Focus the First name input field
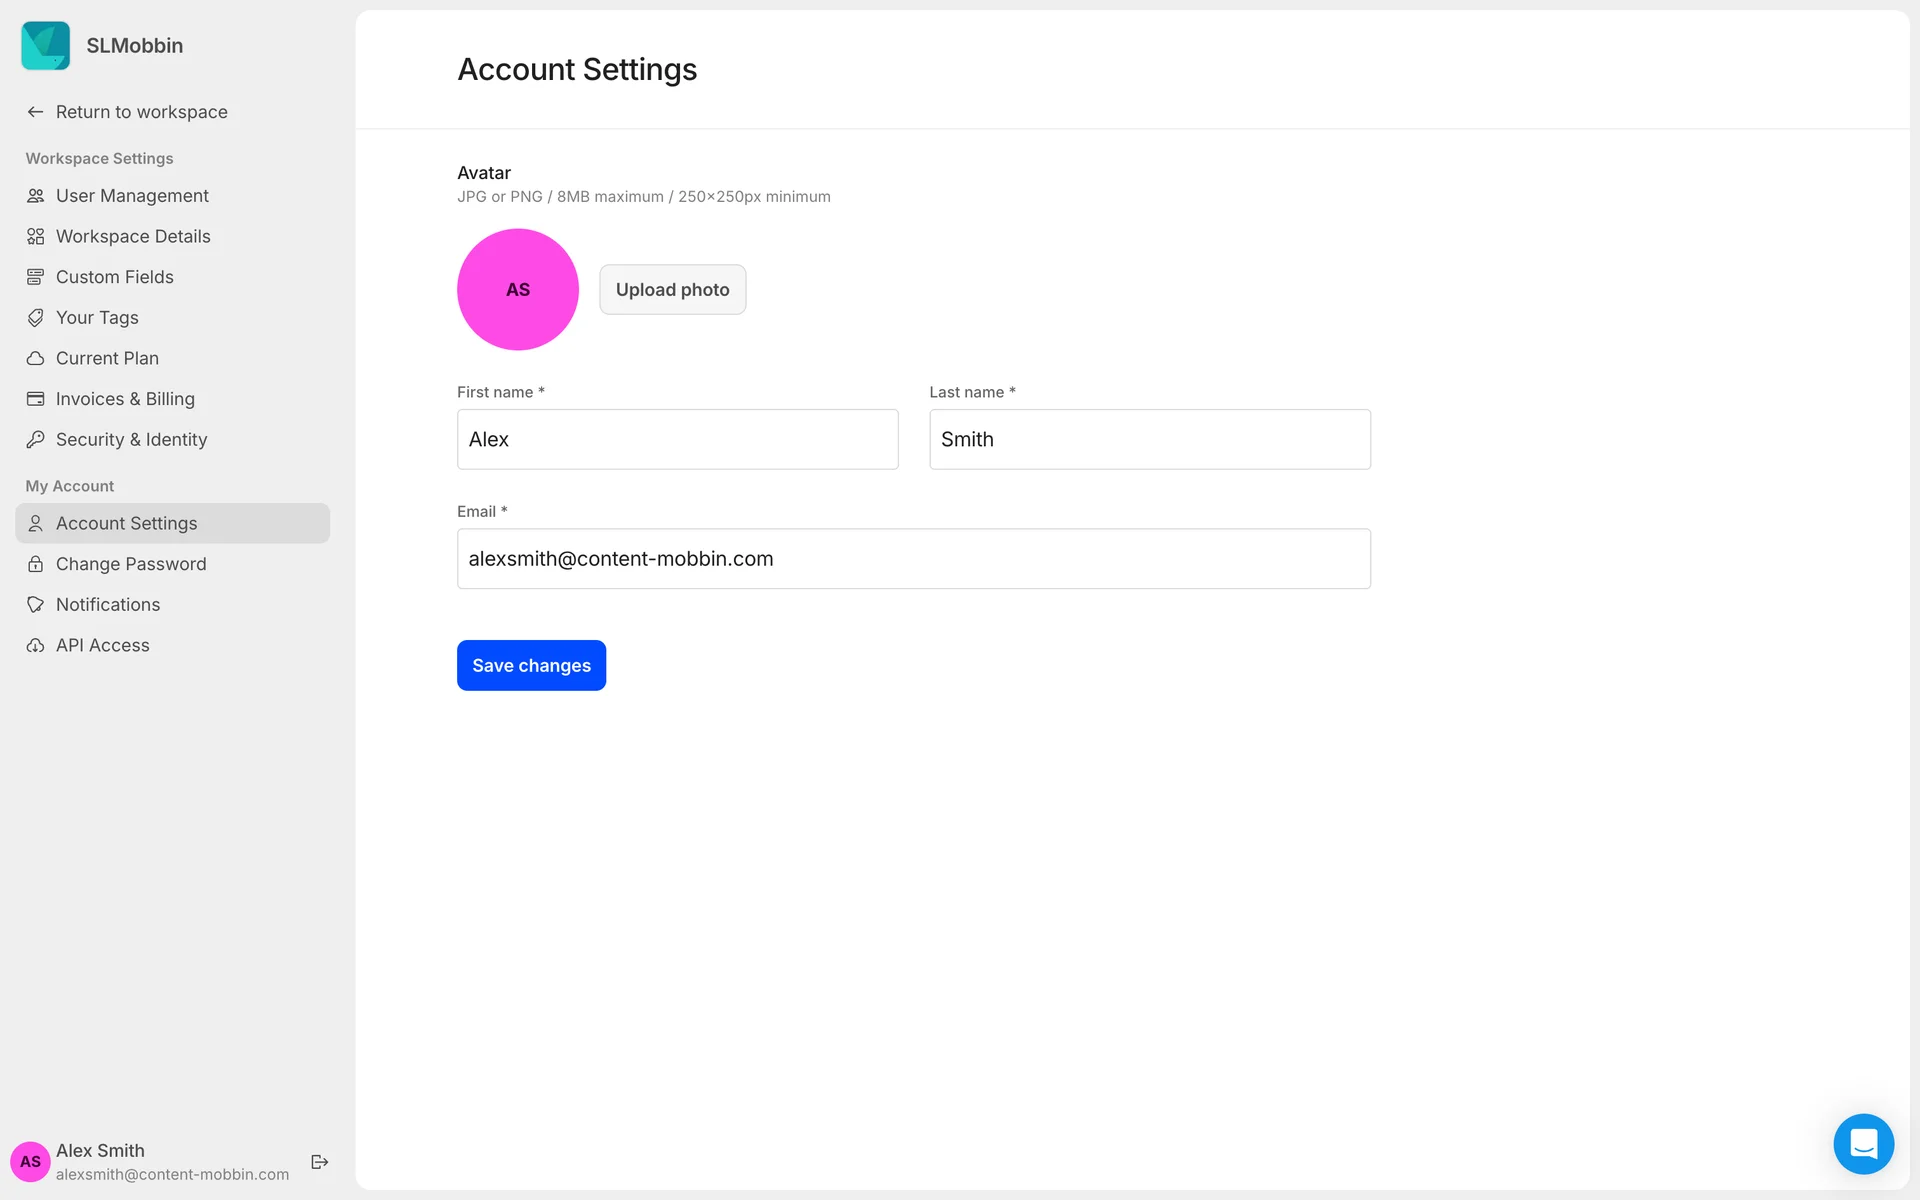The width and height of the screenshot is (1920, 1200). point(677,440)
